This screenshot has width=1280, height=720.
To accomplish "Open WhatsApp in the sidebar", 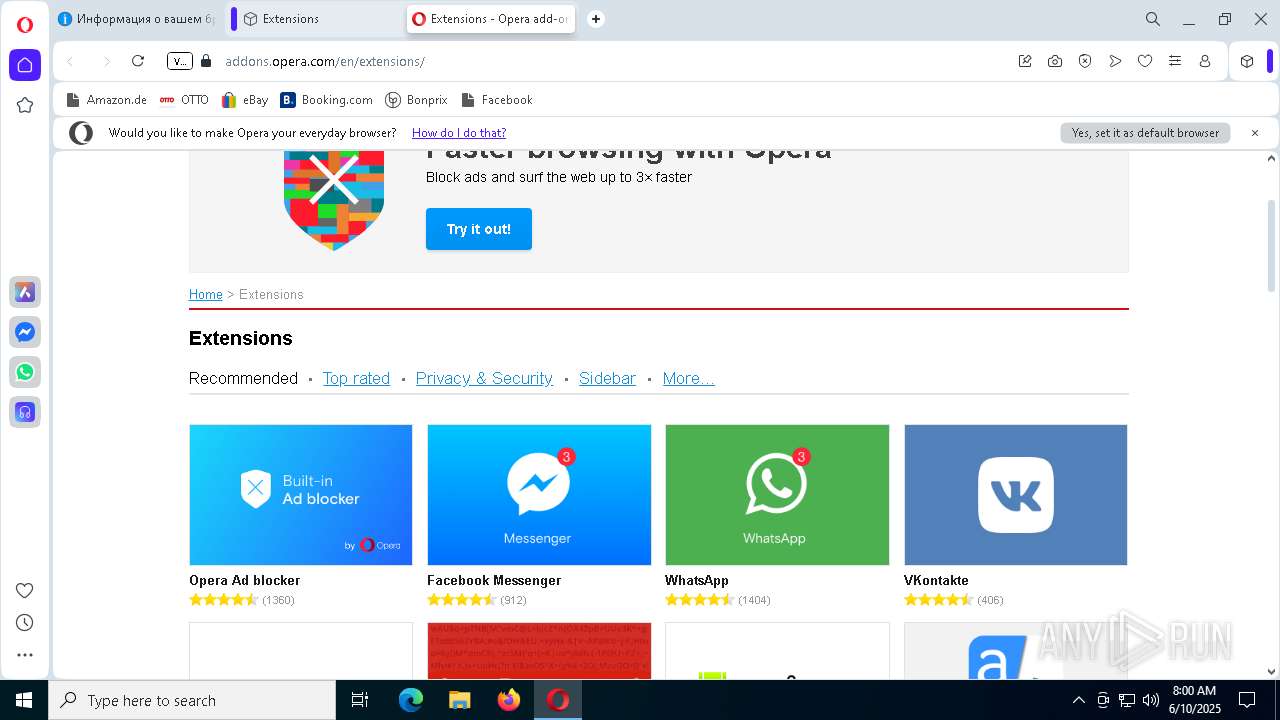I will point(25,372).
